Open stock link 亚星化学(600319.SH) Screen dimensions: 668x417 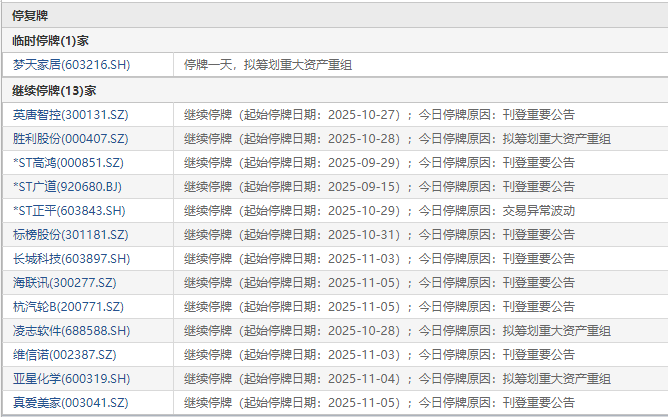[71, 379]
